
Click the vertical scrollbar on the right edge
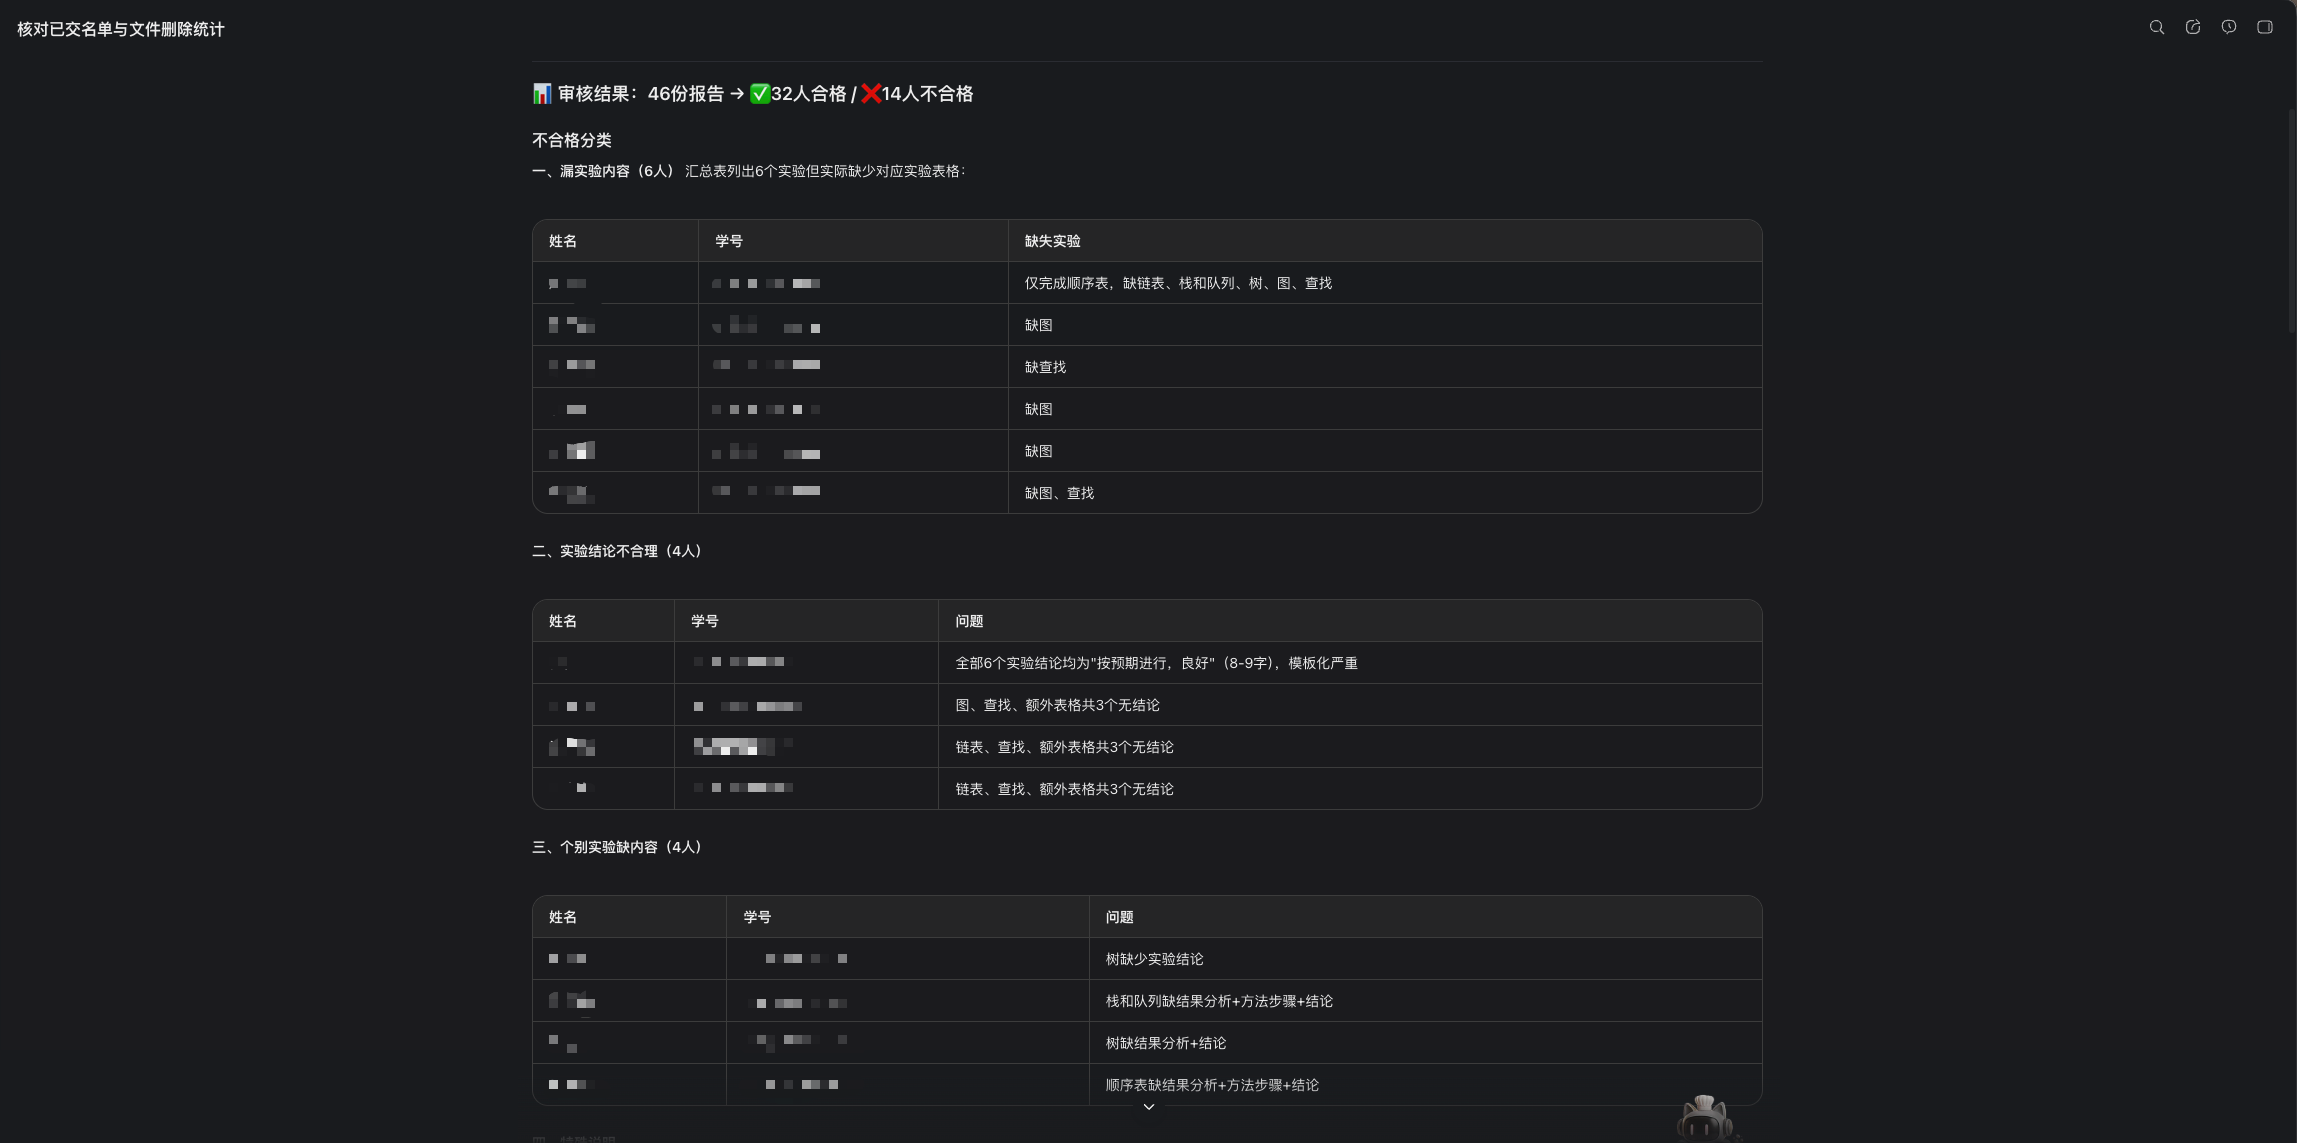coord(2291,220)
